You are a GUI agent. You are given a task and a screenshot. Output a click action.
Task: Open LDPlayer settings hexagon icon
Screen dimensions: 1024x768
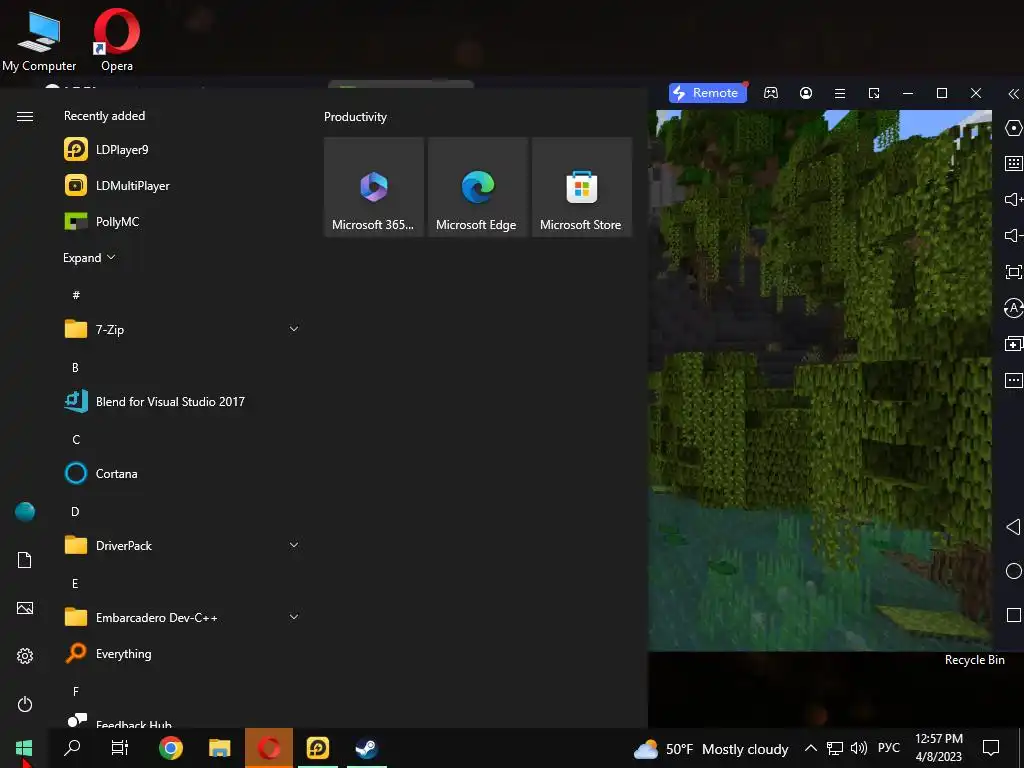coord(1013,128)
